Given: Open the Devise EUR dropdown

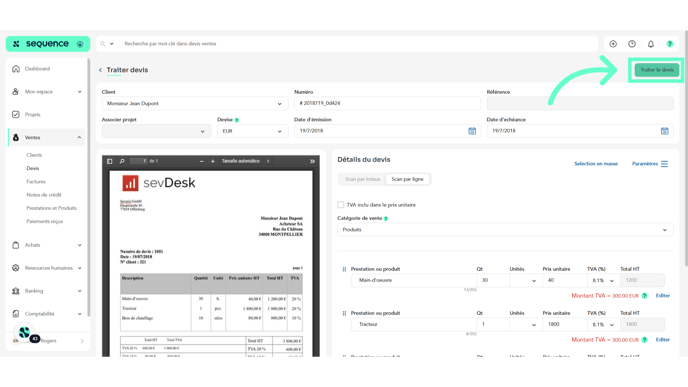Looking at the screenshot, I should pos(252,131).
